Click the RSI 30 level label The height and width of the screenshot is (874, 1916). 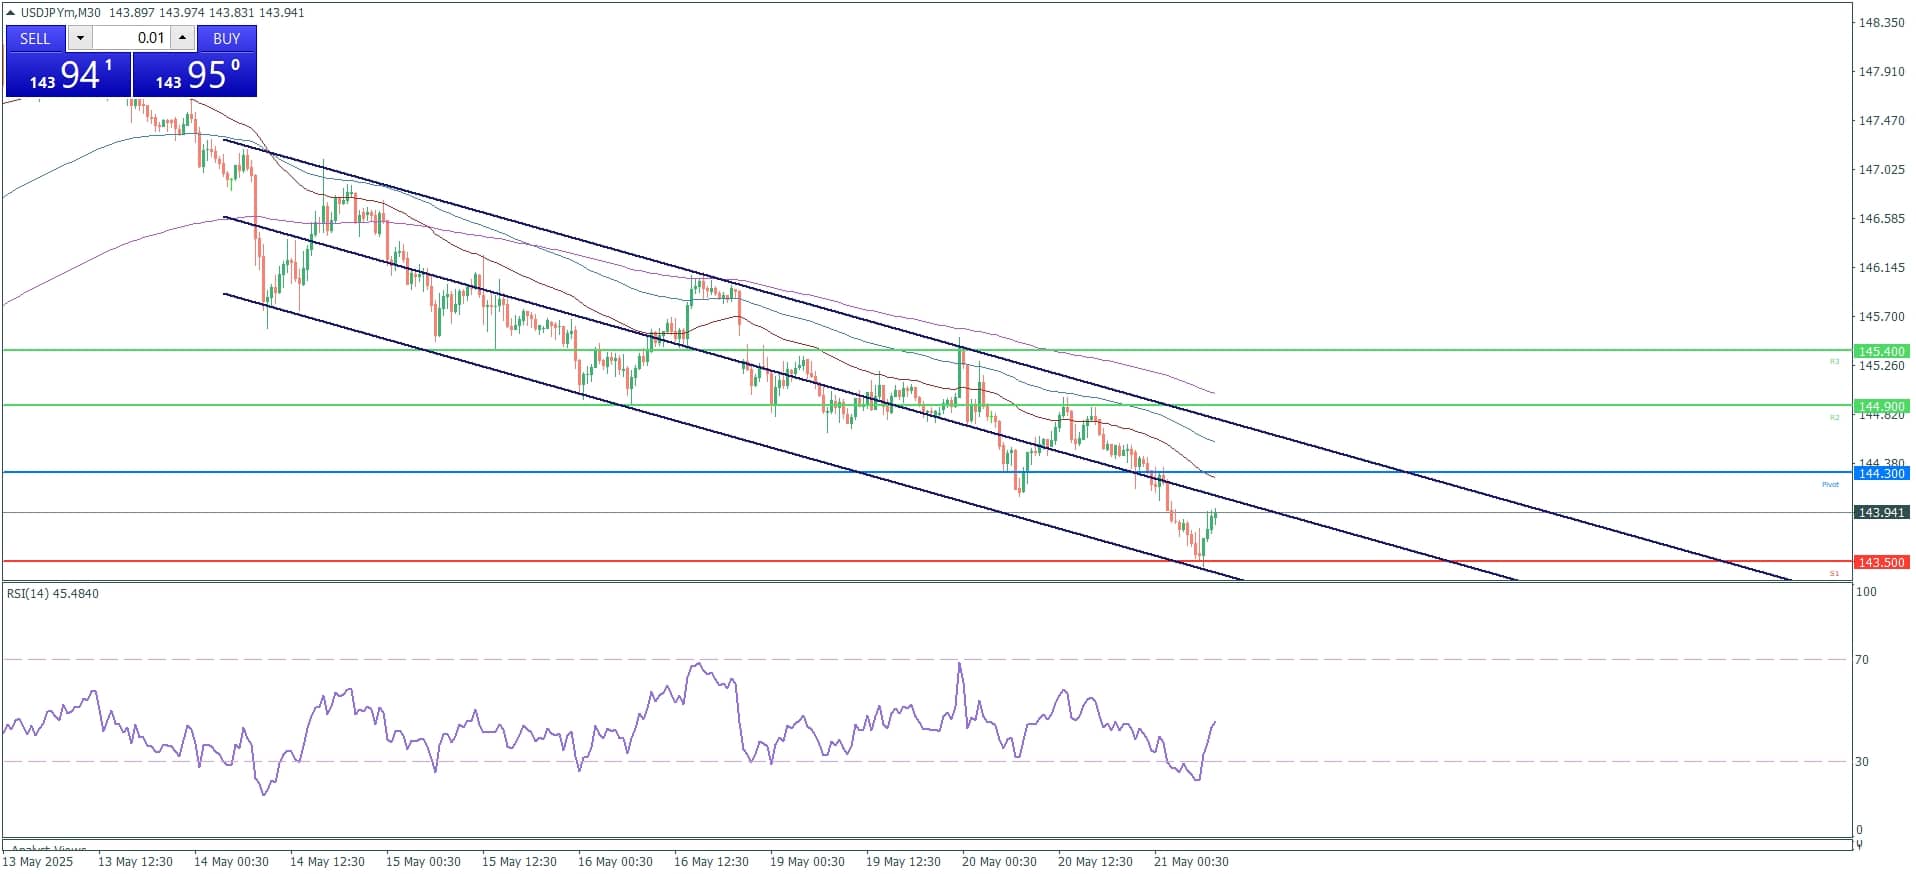click(1862, 761)
